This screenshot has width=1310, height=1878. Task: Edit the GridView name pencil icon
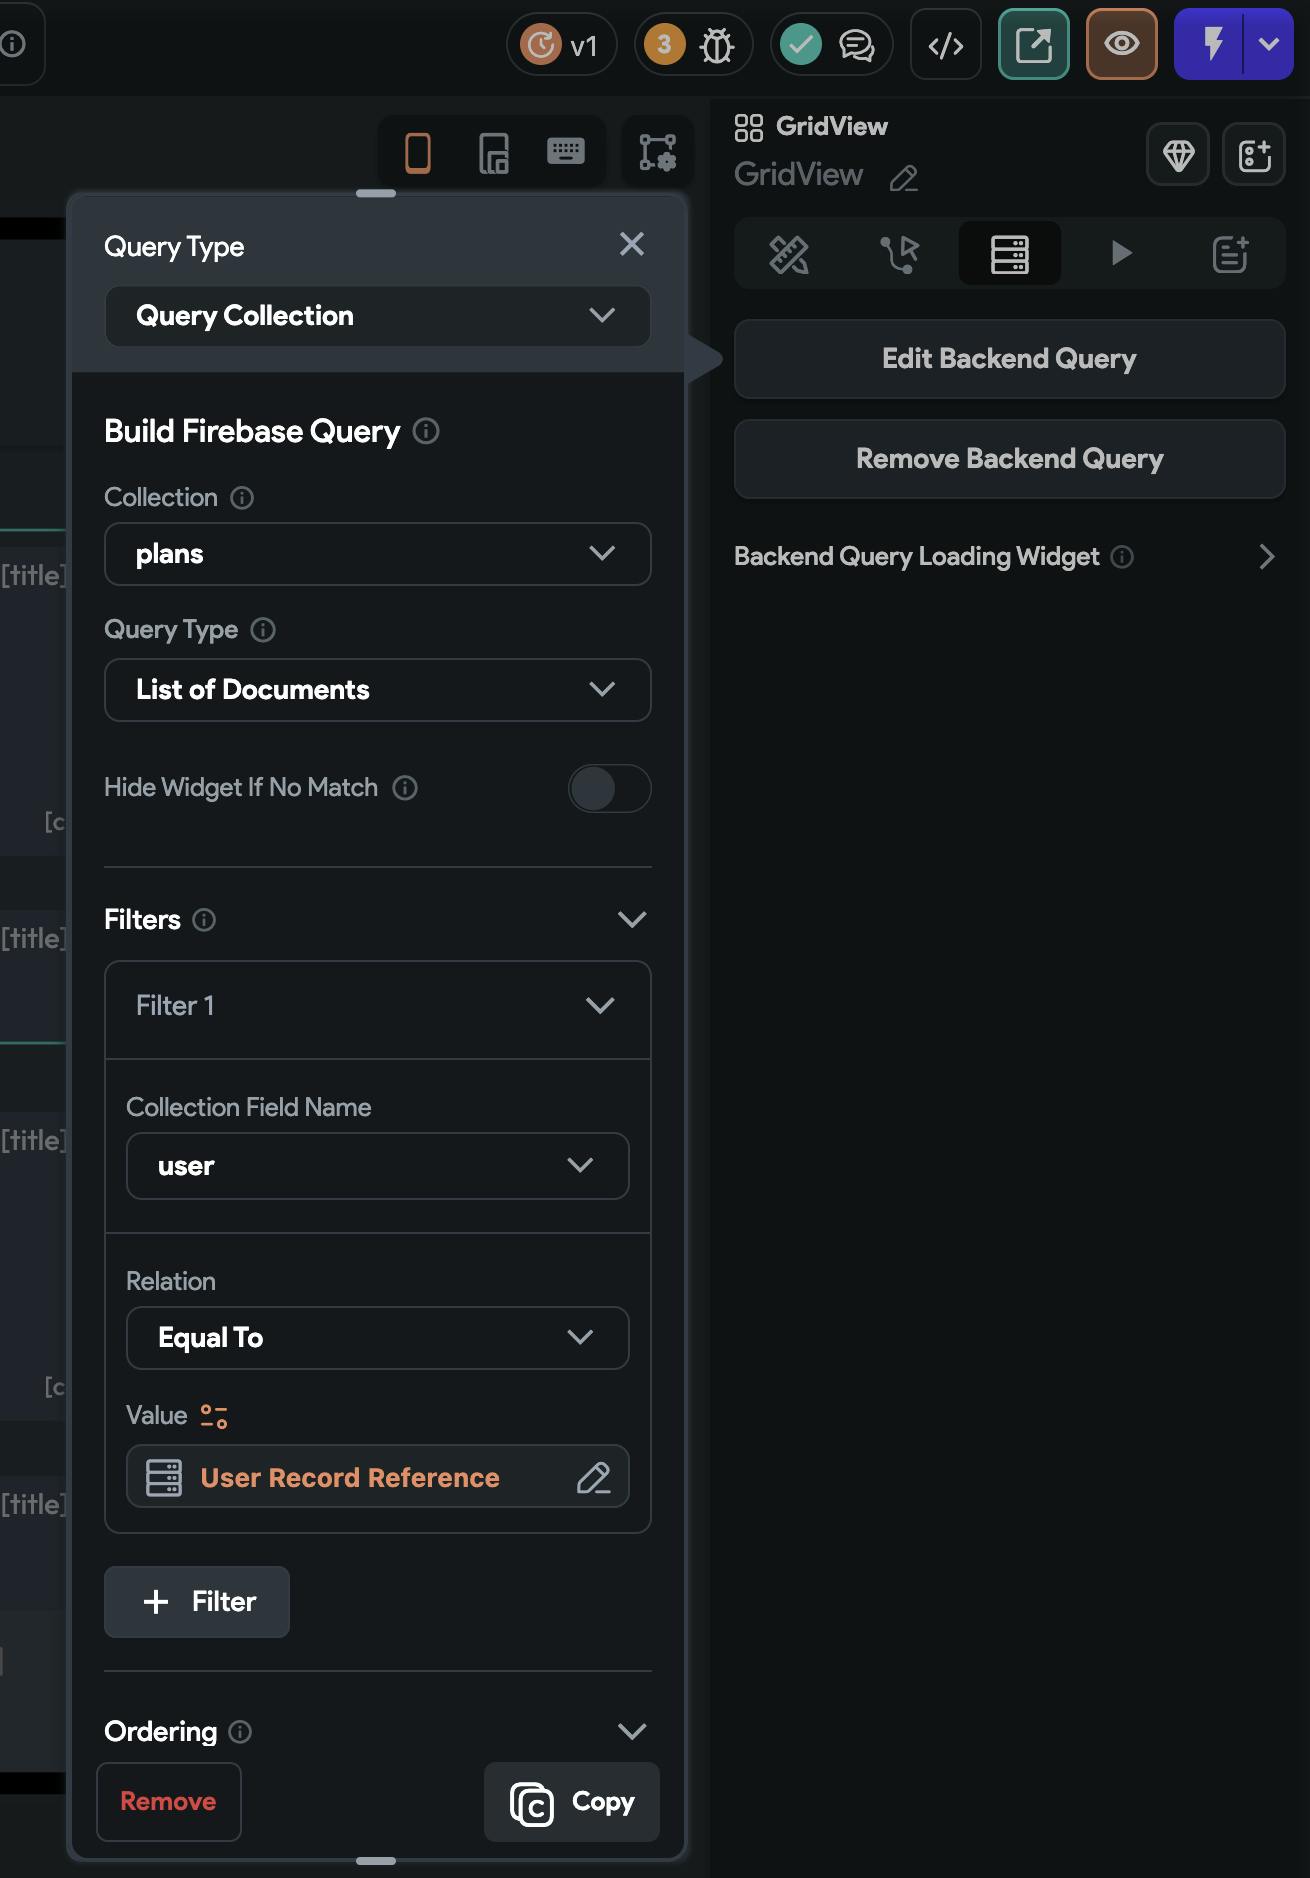click(x=904, y=178)
